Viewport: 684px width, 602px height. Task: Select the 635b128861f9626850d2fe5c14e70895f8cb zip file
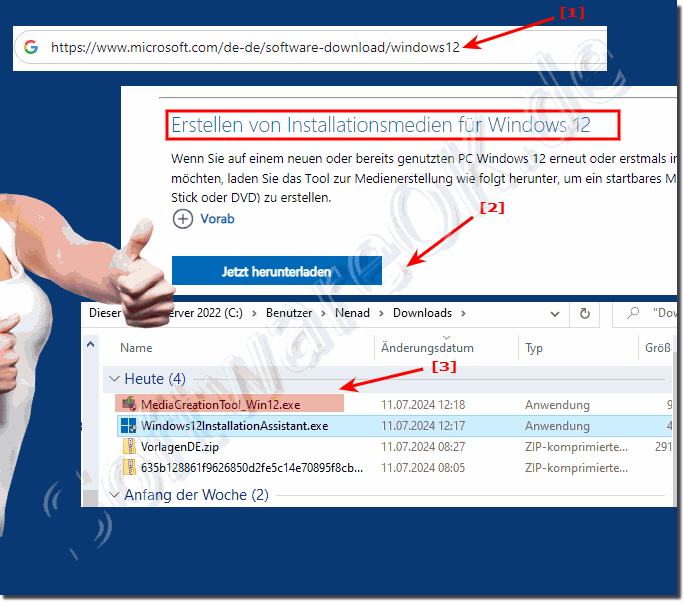pos(252,468)
